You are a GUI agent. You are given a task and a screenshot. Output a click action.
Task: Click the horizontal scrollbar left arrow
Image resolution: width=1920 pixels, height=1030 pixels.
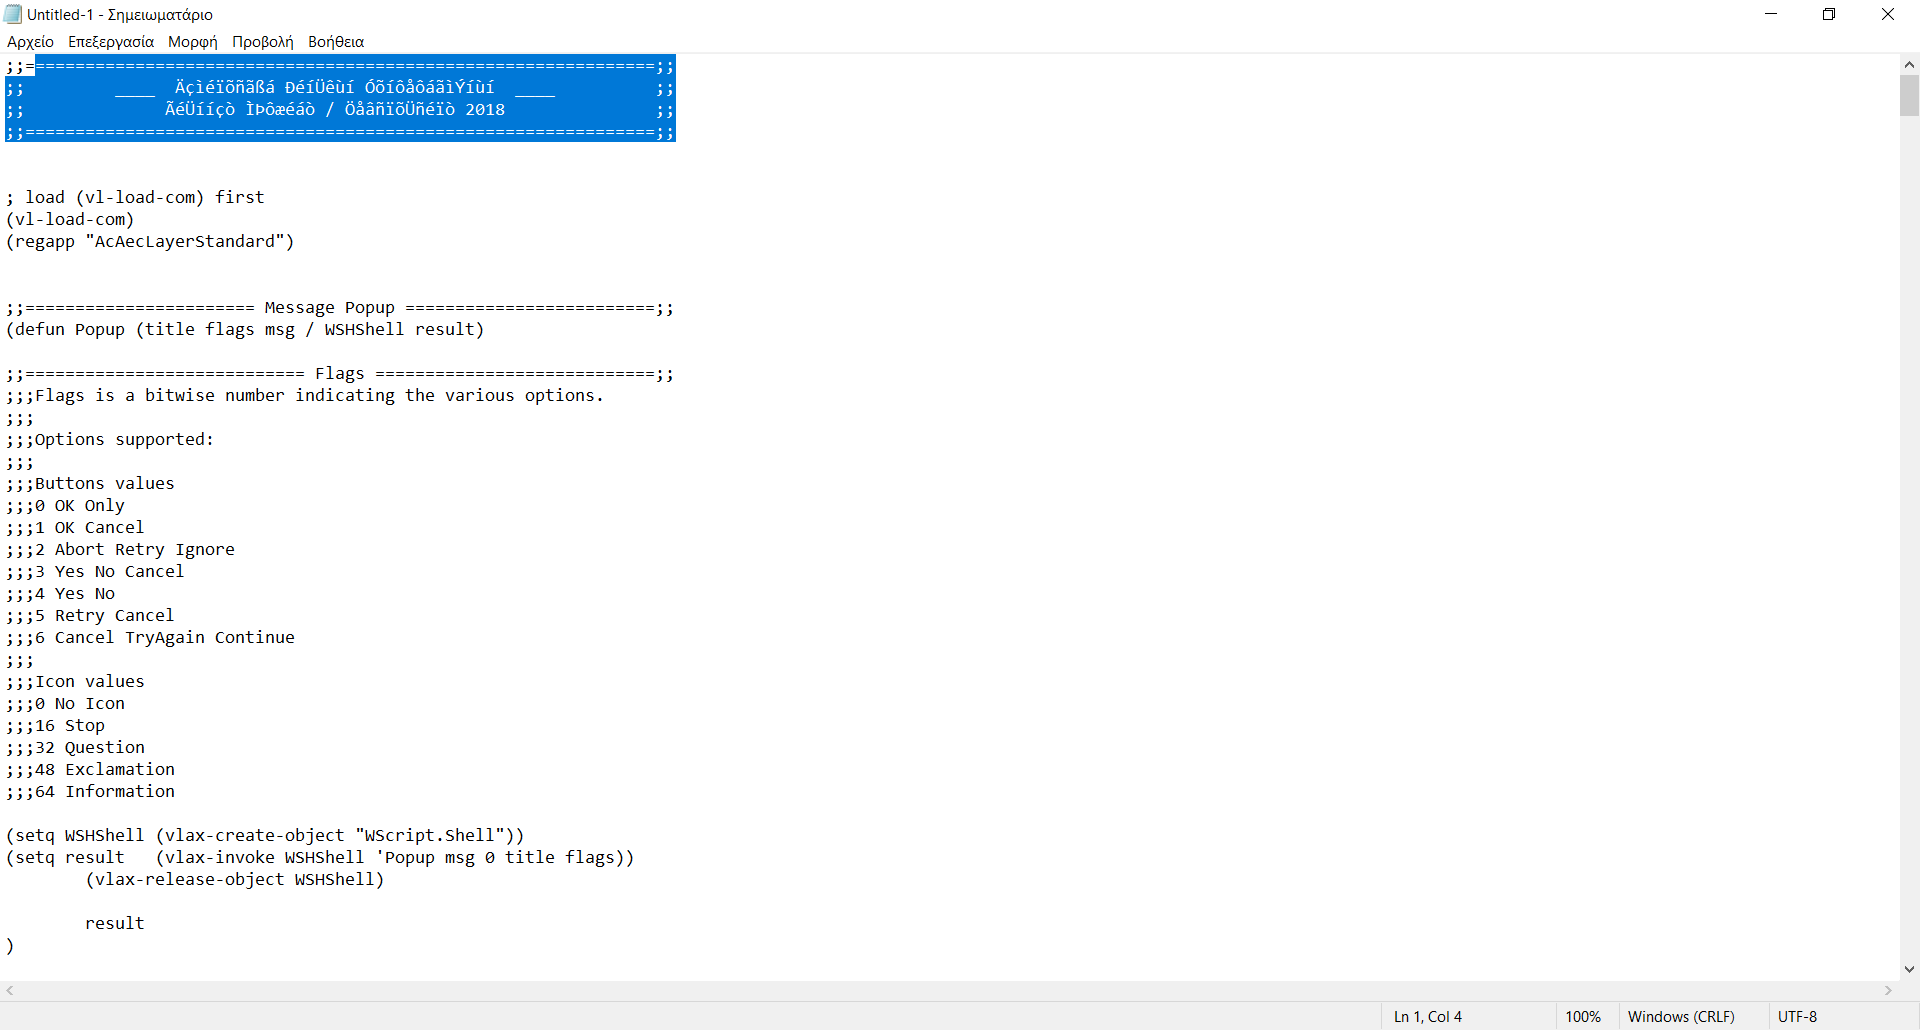click(x=10, y=991)
